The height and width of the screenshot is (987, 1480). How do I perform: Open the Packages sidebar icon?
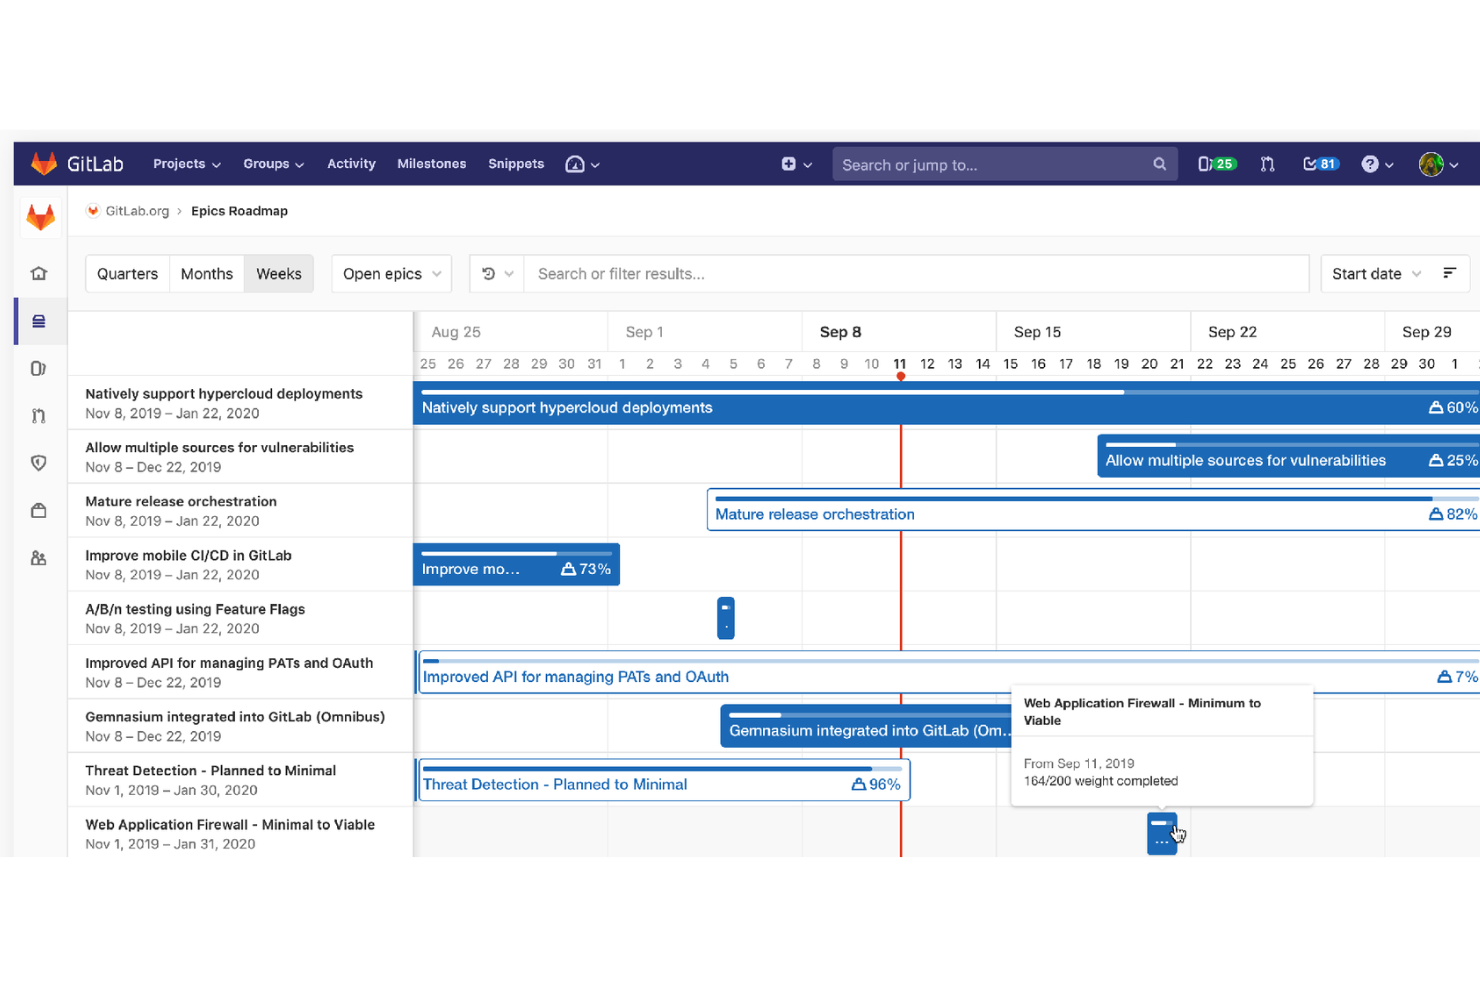[39, 510]
